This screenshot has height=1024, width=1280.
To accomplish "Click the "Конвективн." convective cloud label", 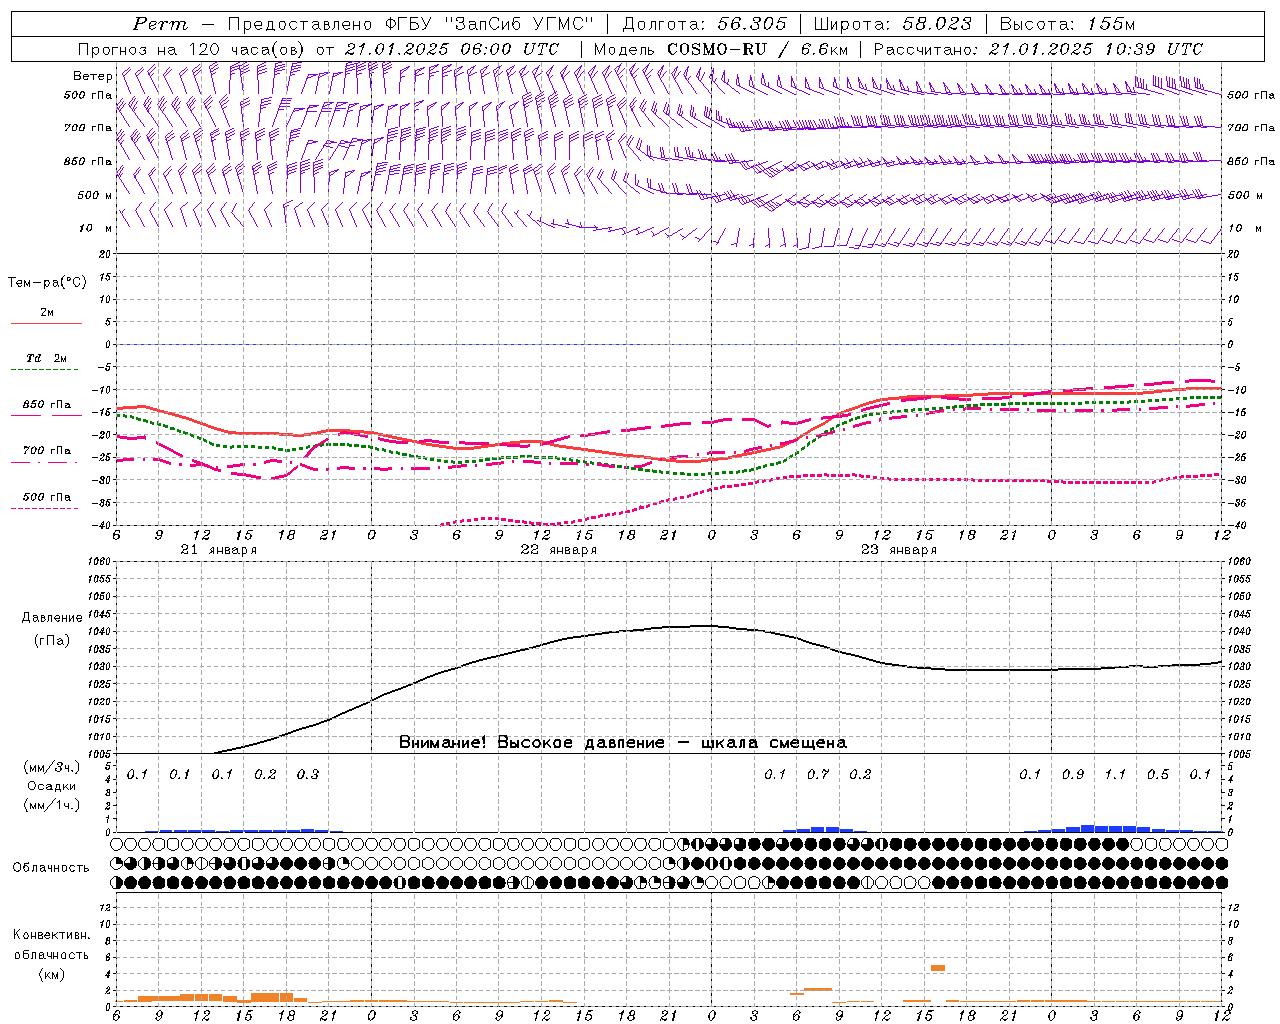I will (51, 935).
